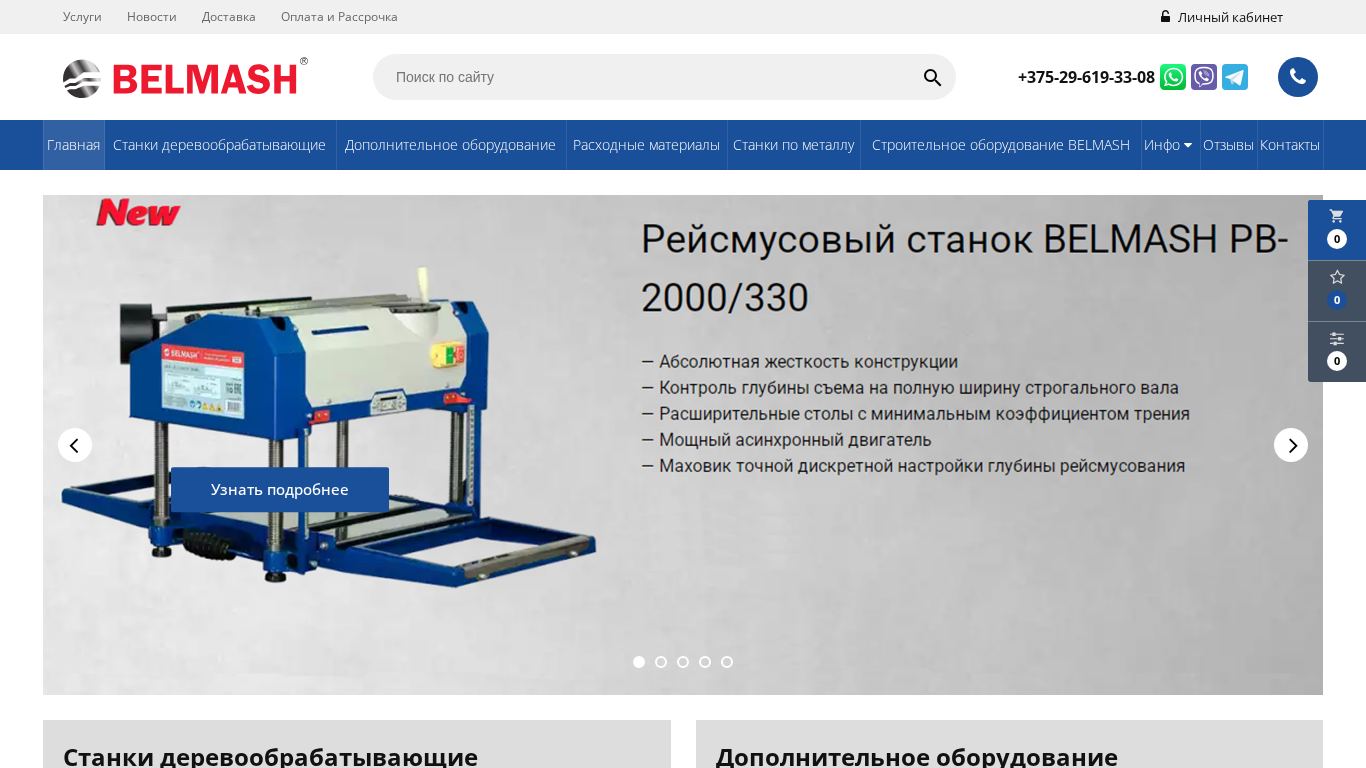Image resolution: width=1366 pixels, height=768 pixels.
Task: Click the Оплата и Рассрочка link
Action: tap(339, 17)
